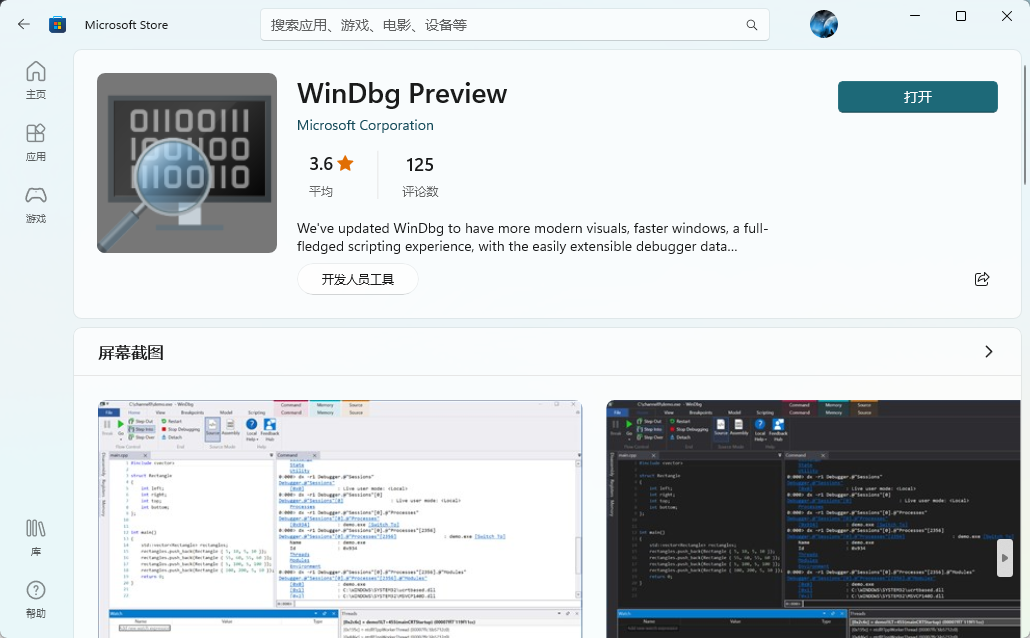The height and width of the screenshot is (638, 1030).
Task: Click the search magnifier icon
Action: coord(751,25)
